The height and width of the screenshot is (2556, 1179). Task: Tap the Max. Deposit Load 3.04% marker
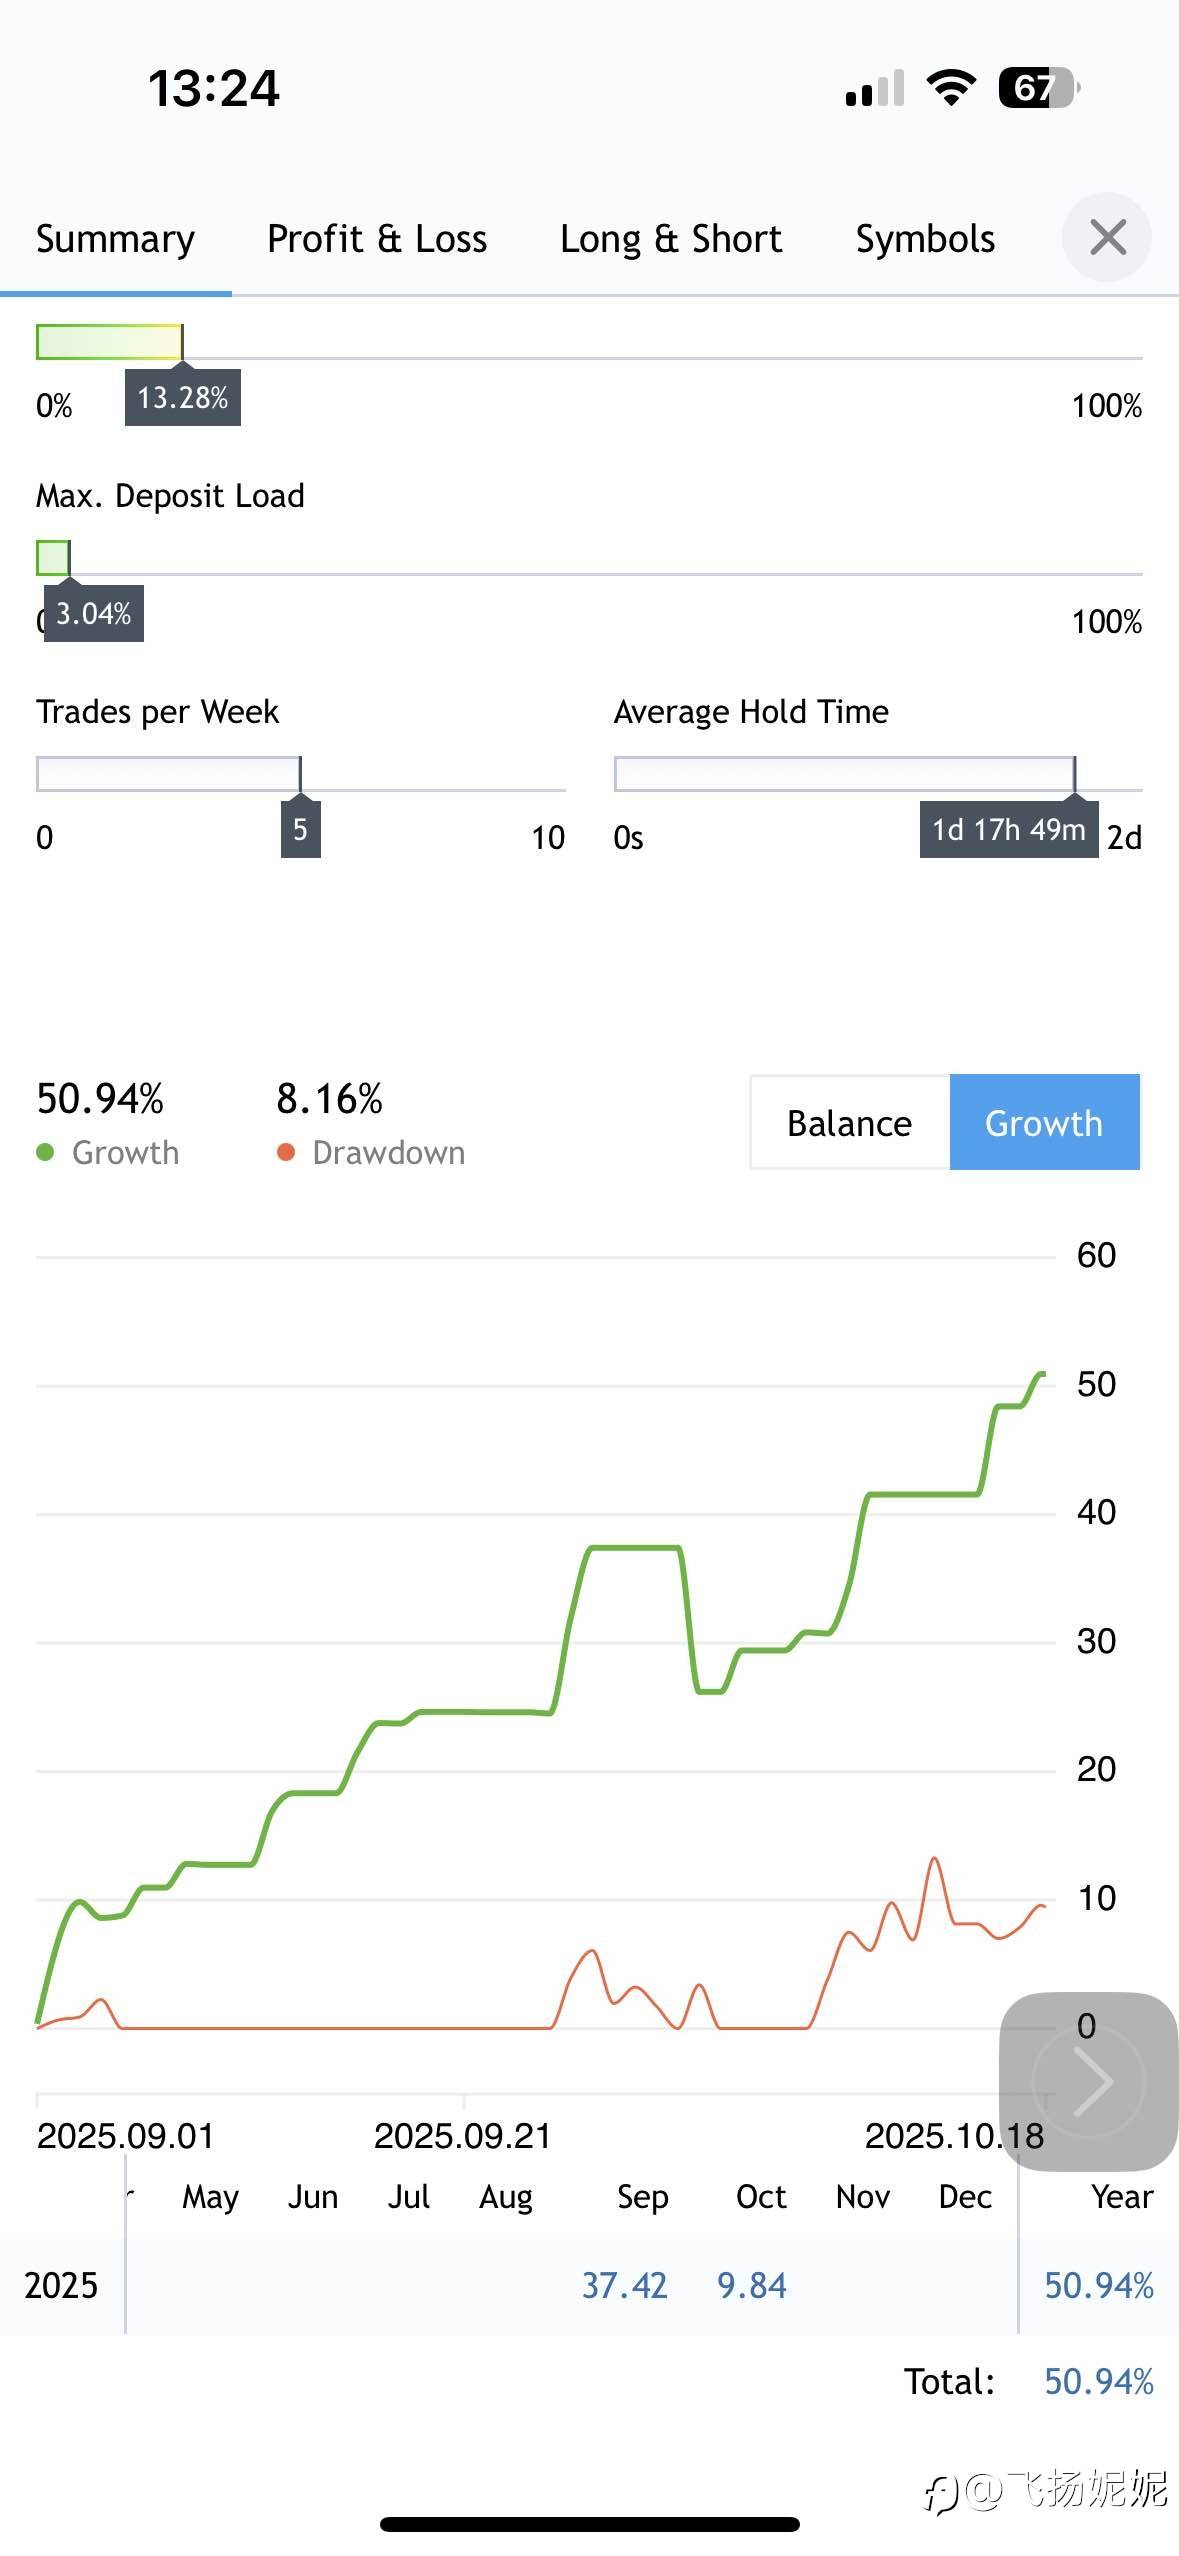point(94,613)
